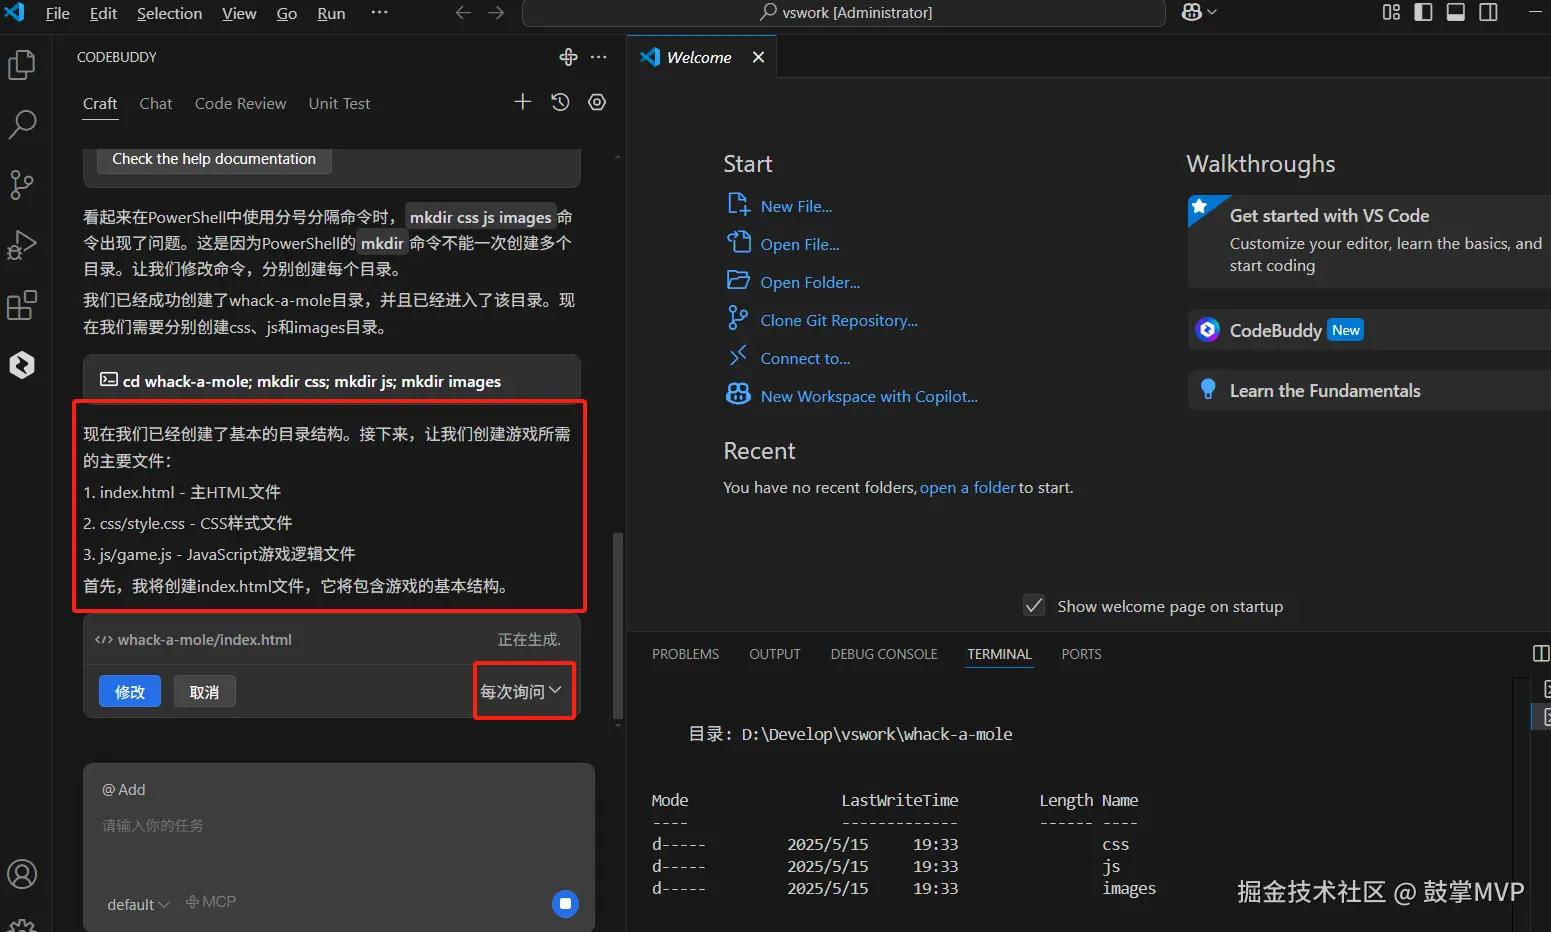Open the Copilot icon in title bar
Viewport: 1551px width, 932px height.
click(1192, 12)
